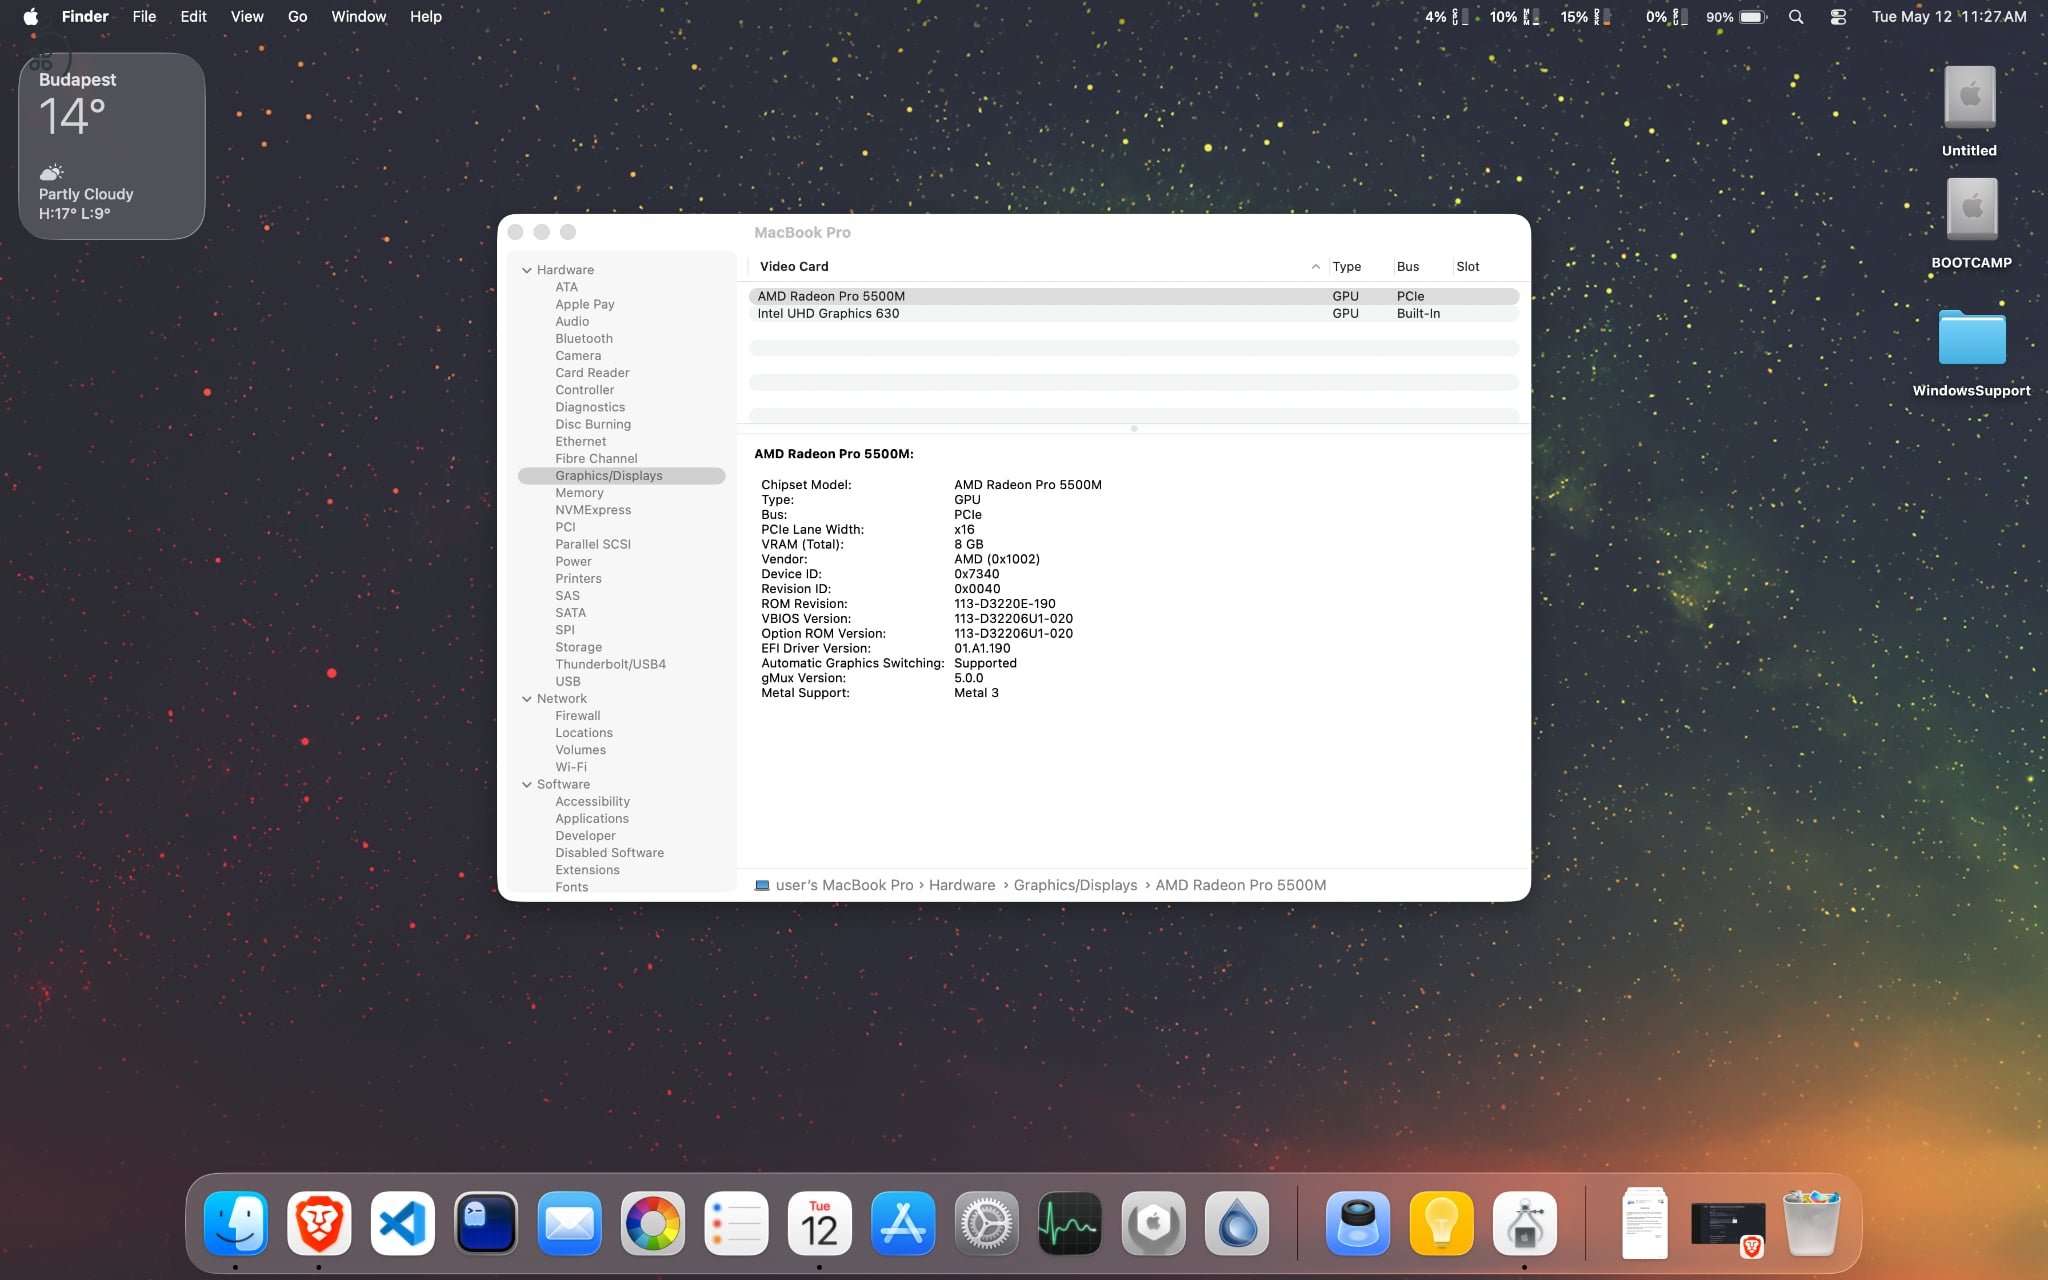The width and height of the screenshot is (2048, 1280).
Task: Open the document stack in the Dock
Action: 1645,1223
